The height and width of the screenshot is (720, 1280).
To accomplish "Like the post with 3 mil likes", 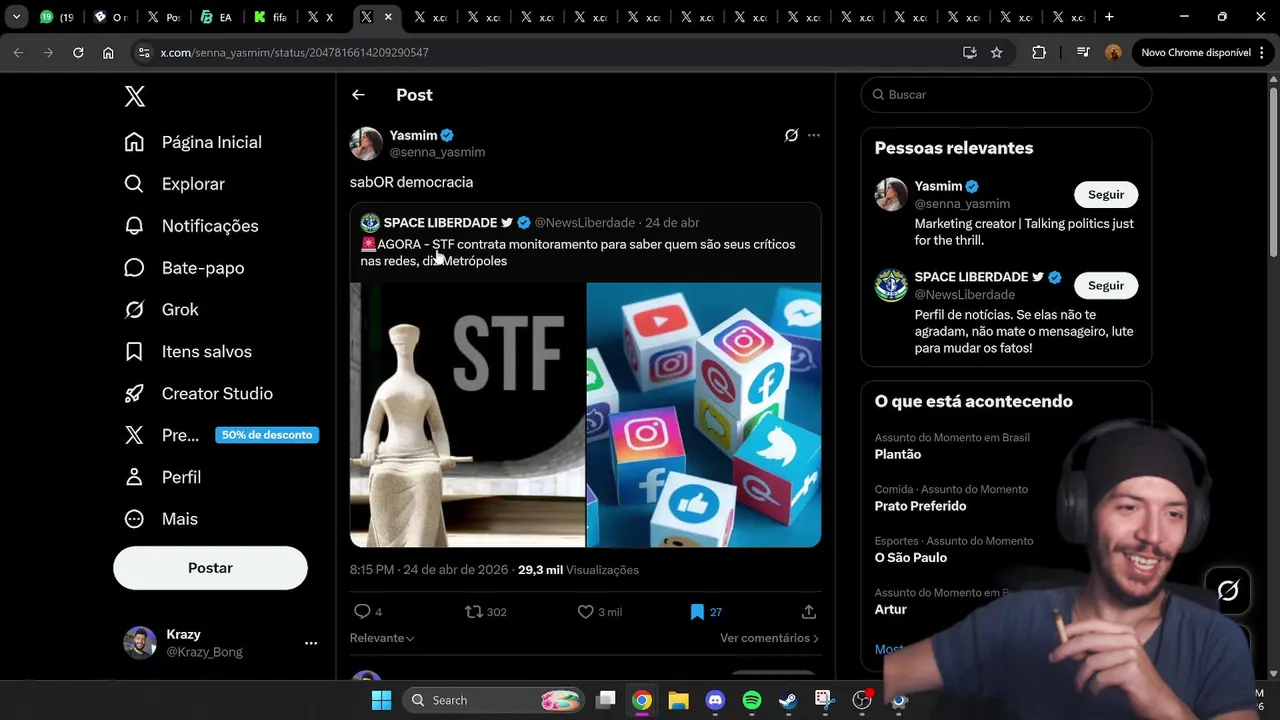I will click(599, 611).
